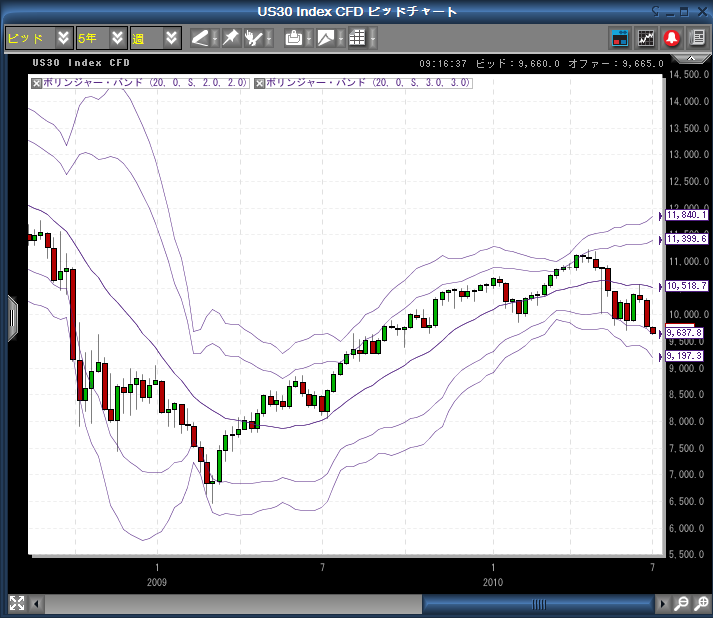
Task: Remove the Bollinger Band 2.0 indicator
Action: (37, 83)
